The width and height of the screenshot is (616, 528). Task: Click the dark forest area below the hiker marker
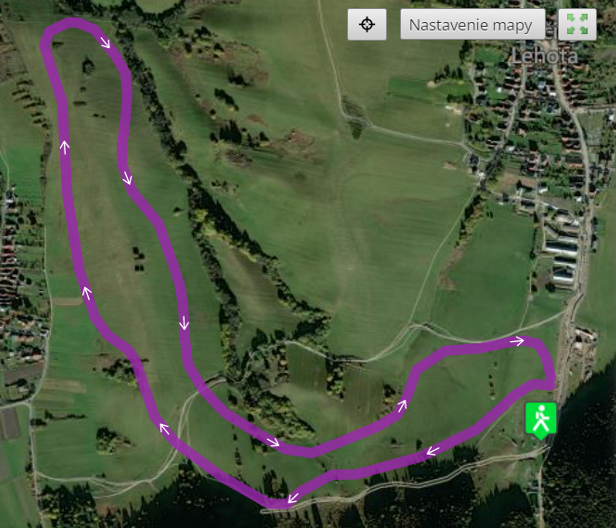coord(581,483)
